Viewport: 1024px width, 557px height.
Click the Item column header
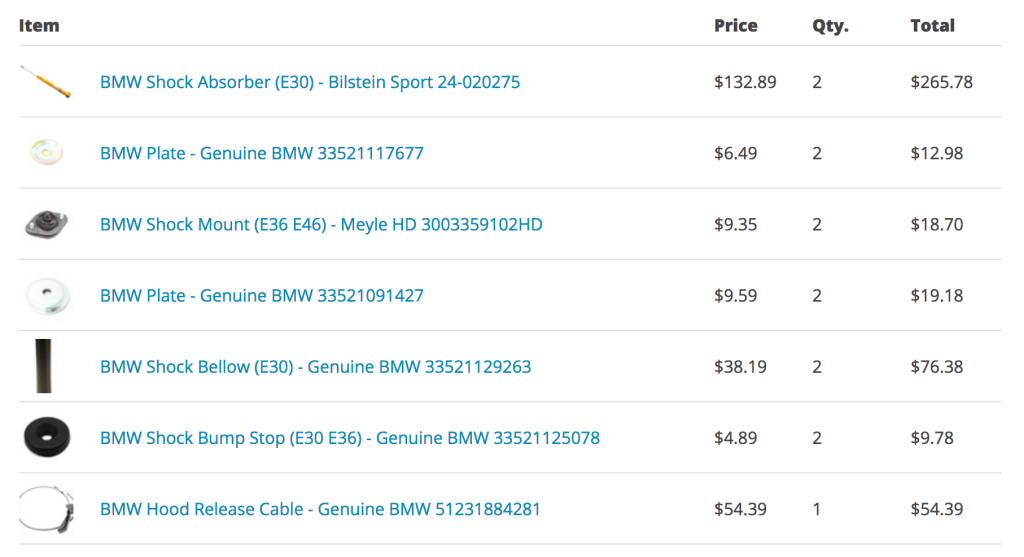coord(39,25)
